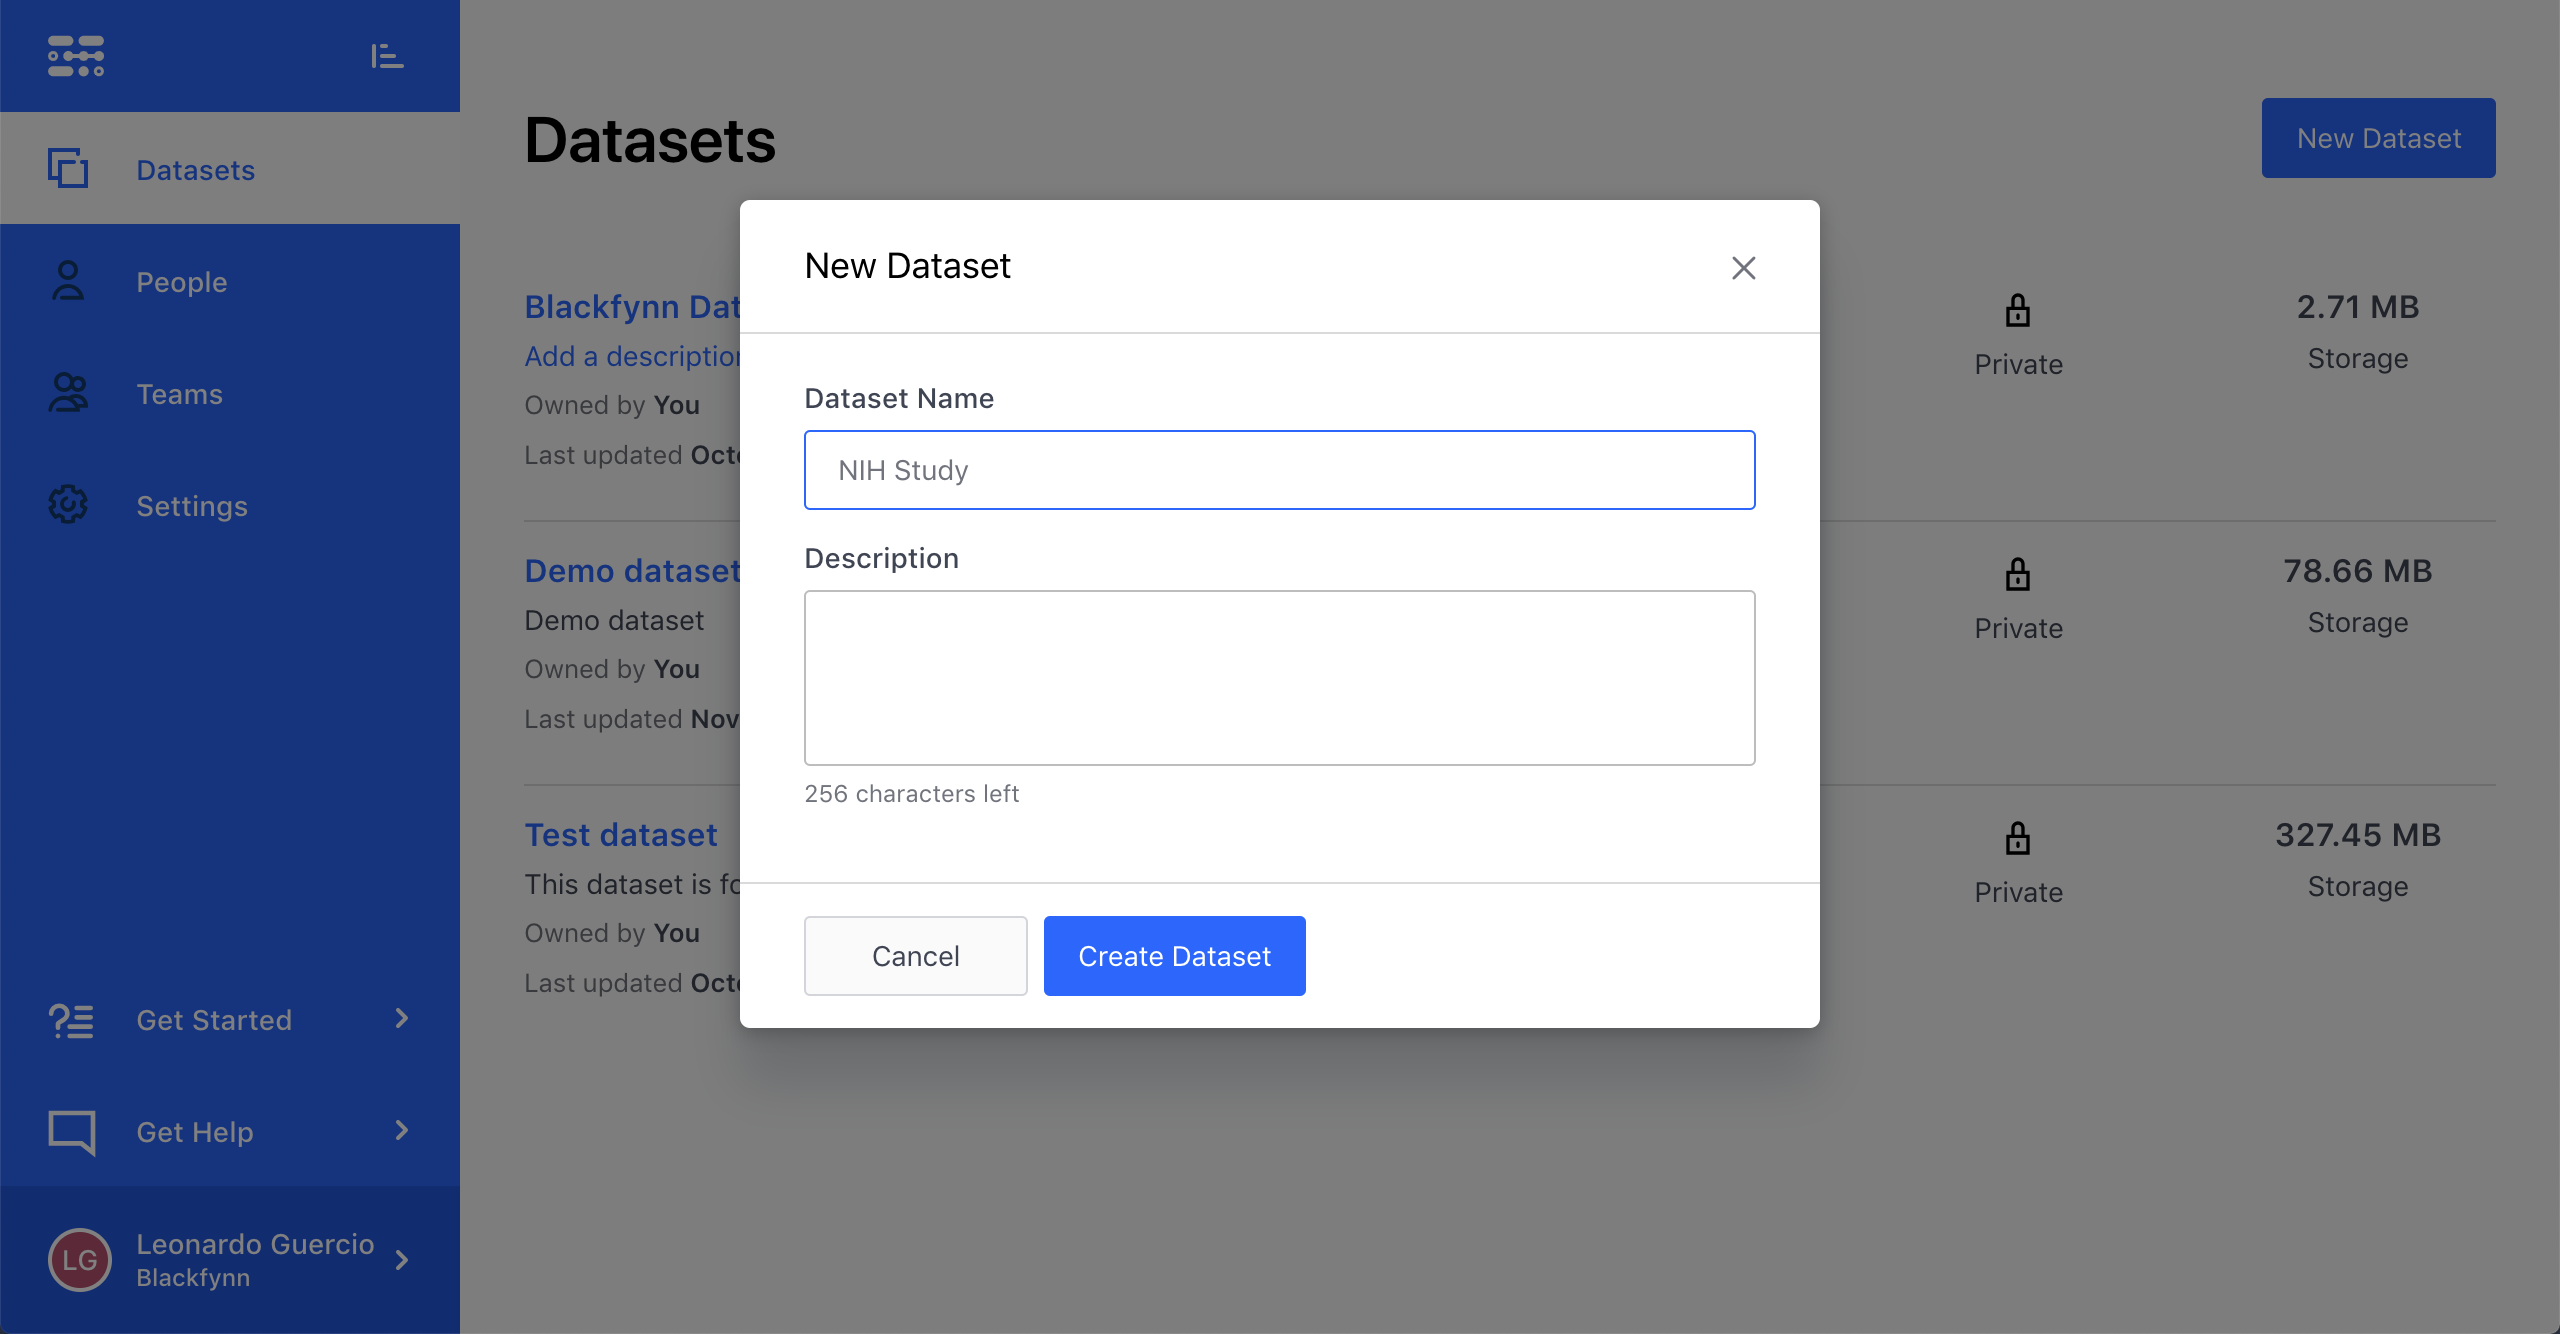The height and width of the screenshot is (1334, 2560).
Task: Click the lock icon for Test dataset
Action: (x=2018, y=838)
